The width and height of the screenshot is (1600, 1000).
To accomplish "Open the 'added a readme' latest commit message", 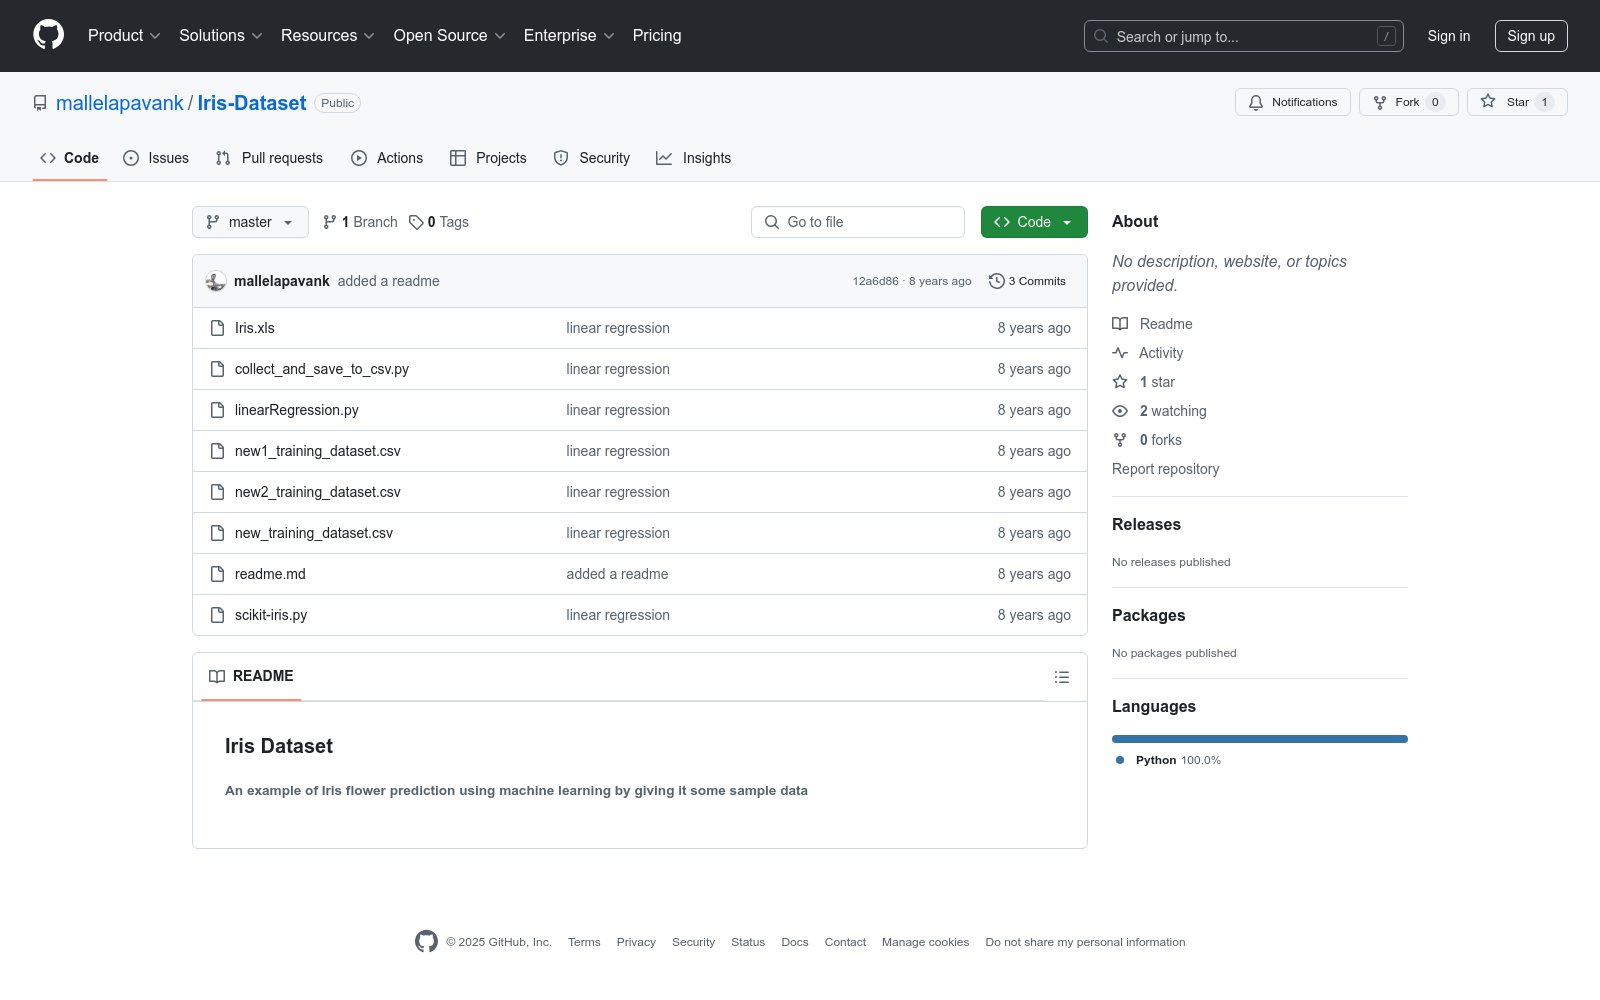I will click(389, 281).
